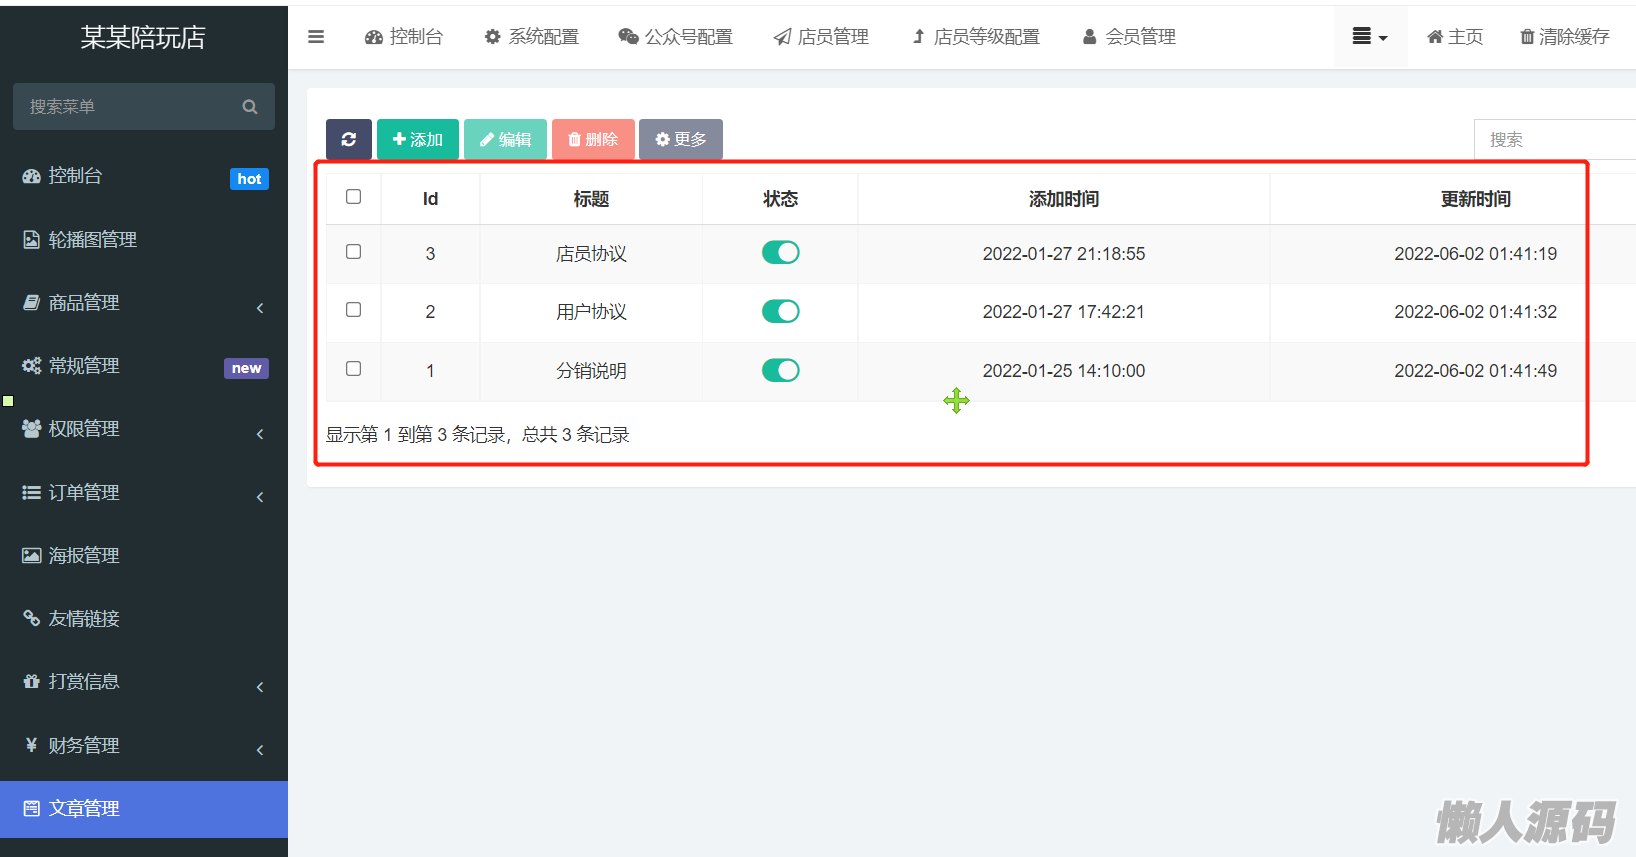The height and width of the screenshot is (857, 1636).
Task: Click the 清除缓存 trash icon
Action: [1527, 37]
